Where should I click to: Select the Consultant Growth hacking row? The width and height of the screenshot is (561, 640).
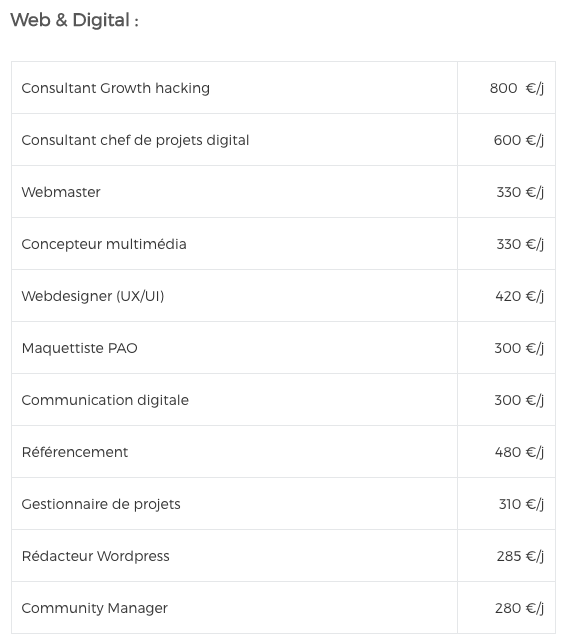(x=283, y=88)
